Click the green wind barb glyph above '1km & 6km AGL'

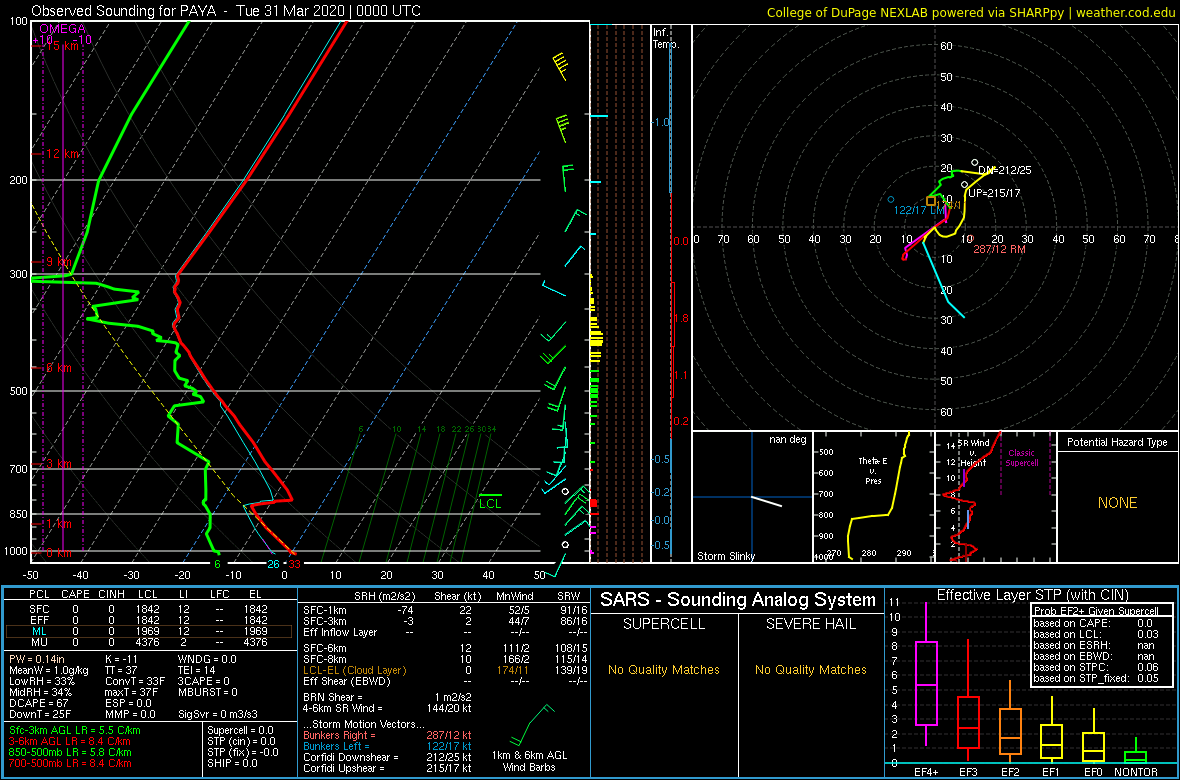[x=531, y=724]
